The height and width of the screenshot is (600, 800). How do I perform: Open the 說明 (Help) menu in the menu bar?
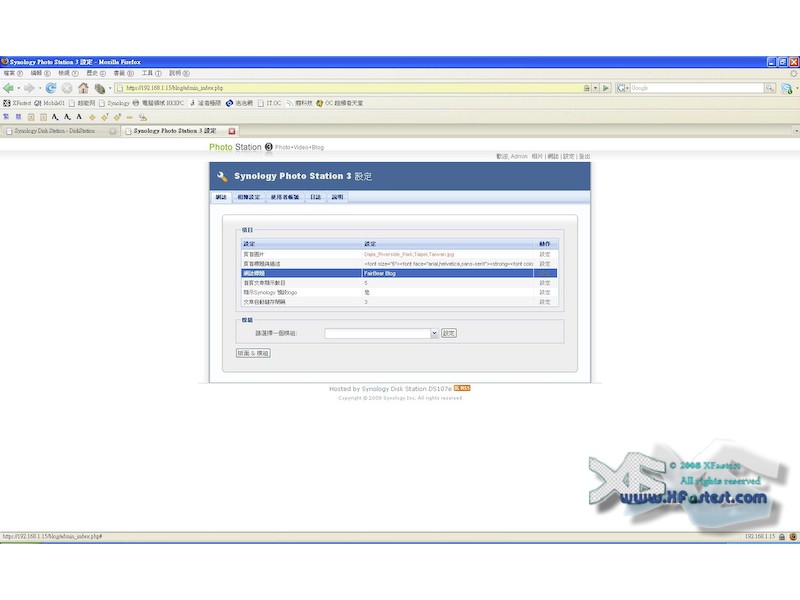179,73
